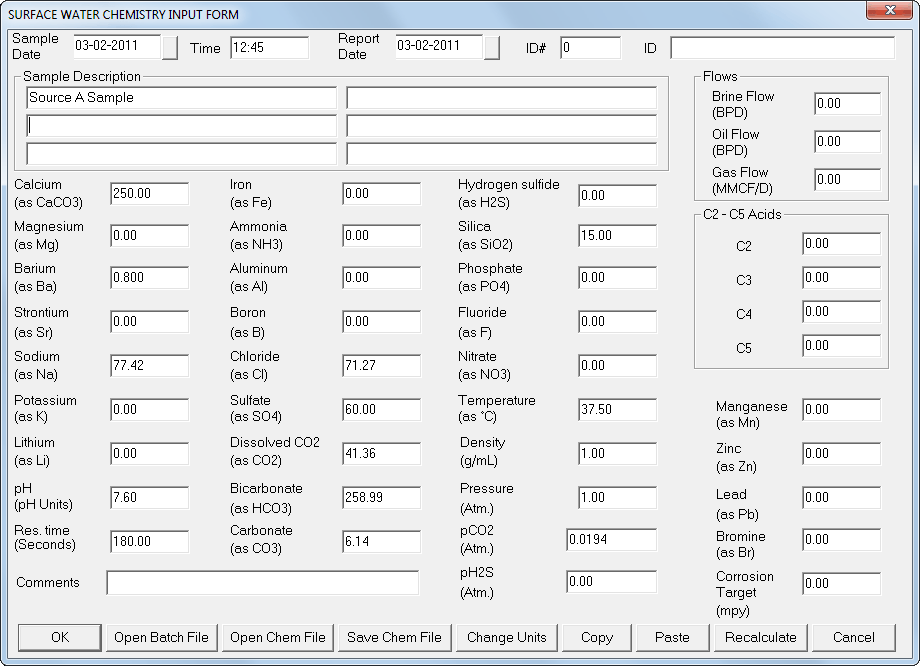The width and height of the screenshot is (920, 666).
Task: Click the pH (pH Units) value field
Action: click(150, 498)
